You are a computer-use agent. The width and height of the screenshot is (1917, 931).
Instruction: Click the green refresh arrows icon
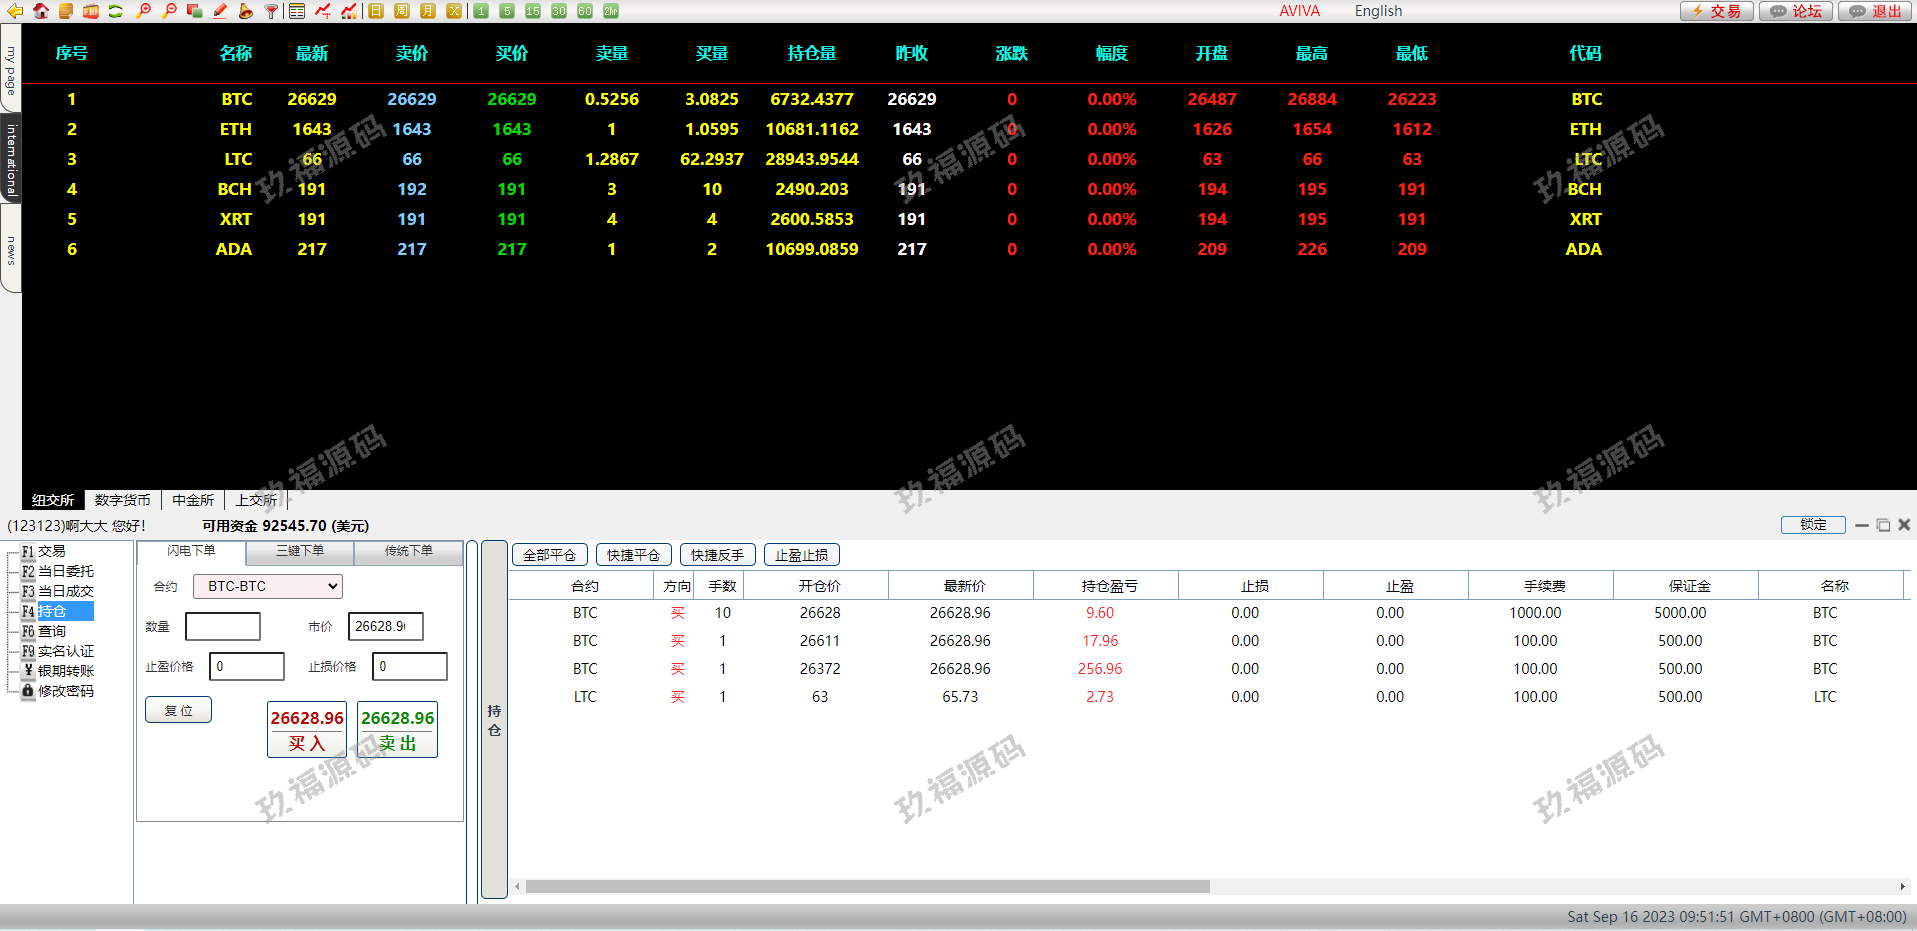pos(116,11)
